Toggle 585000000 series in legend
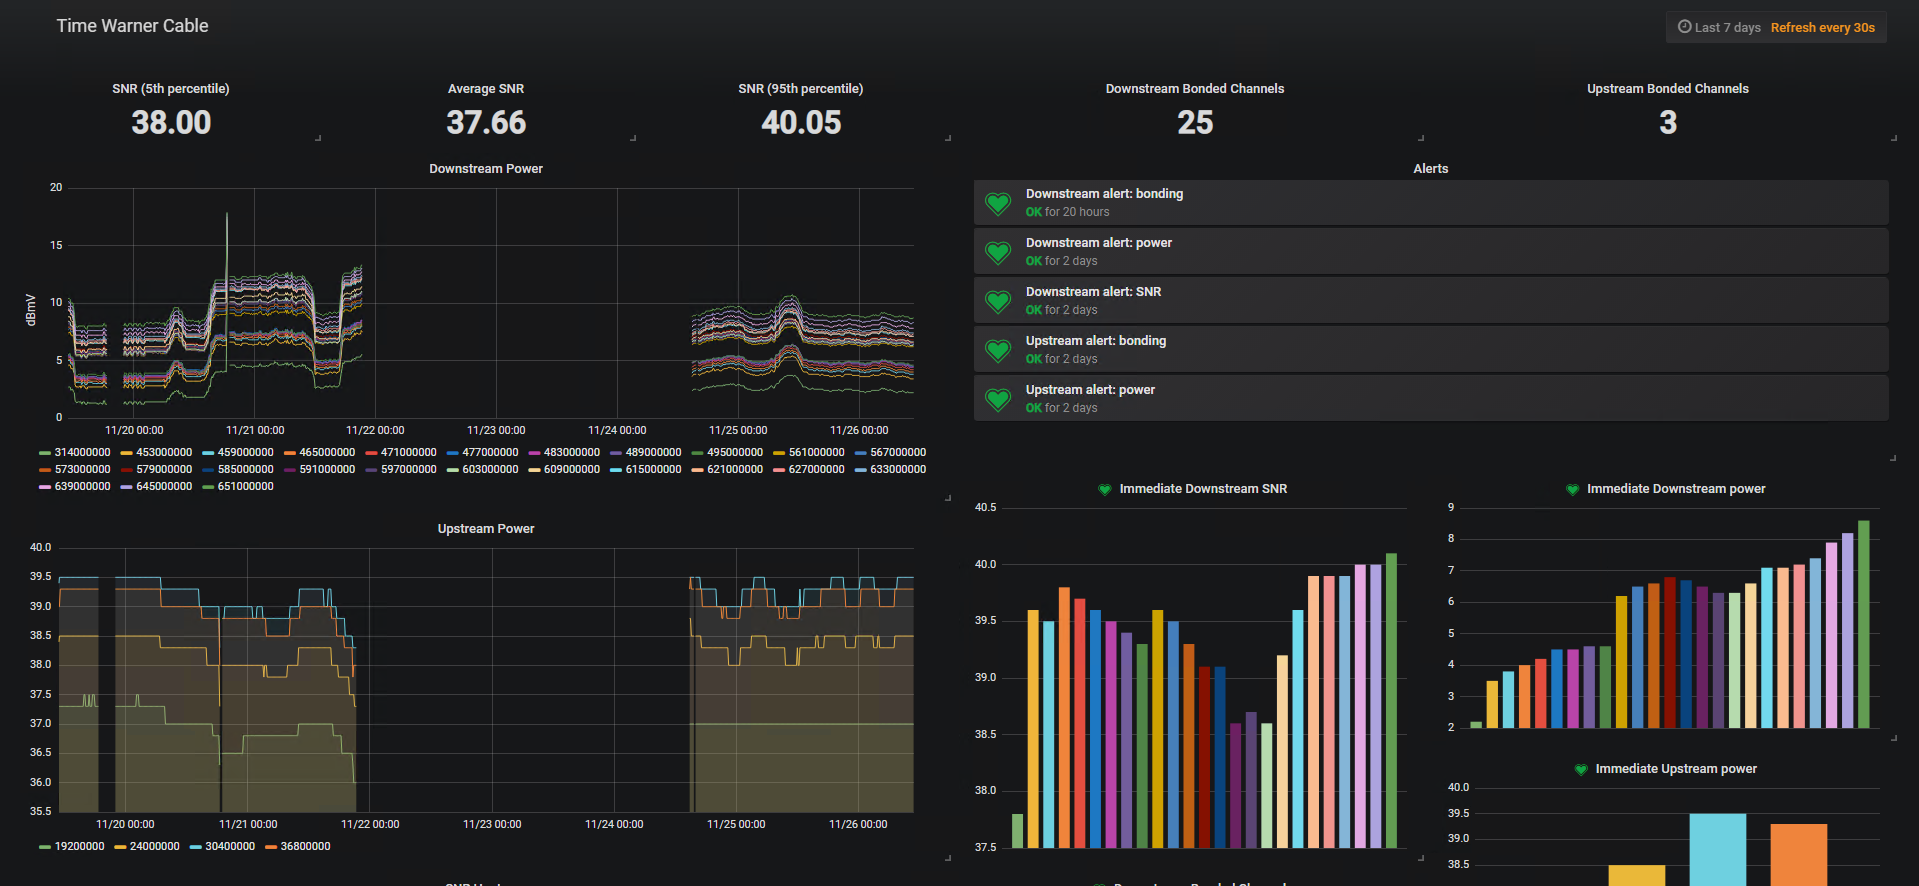The height and width of the screenshot is (886, 1919). [245, 470]
